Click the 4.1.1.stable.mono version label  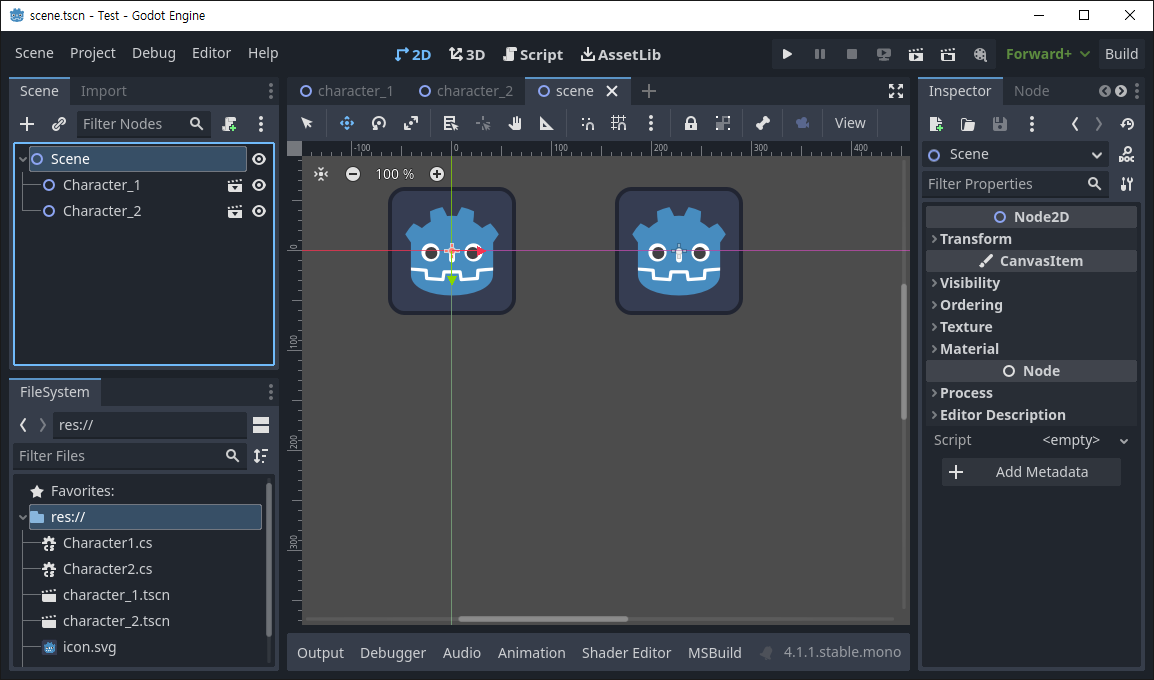pos(841,652)
